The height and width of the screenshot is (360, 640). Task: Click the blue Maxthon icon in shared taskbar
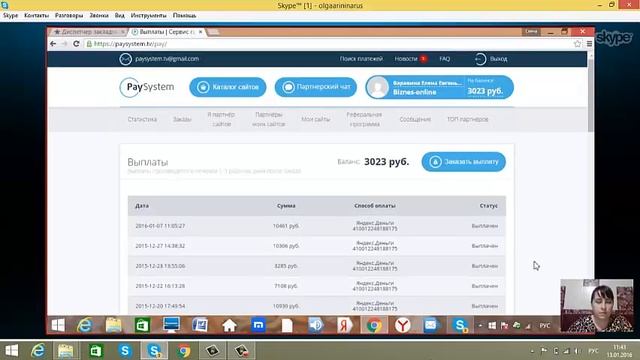(x=258, y=325)
